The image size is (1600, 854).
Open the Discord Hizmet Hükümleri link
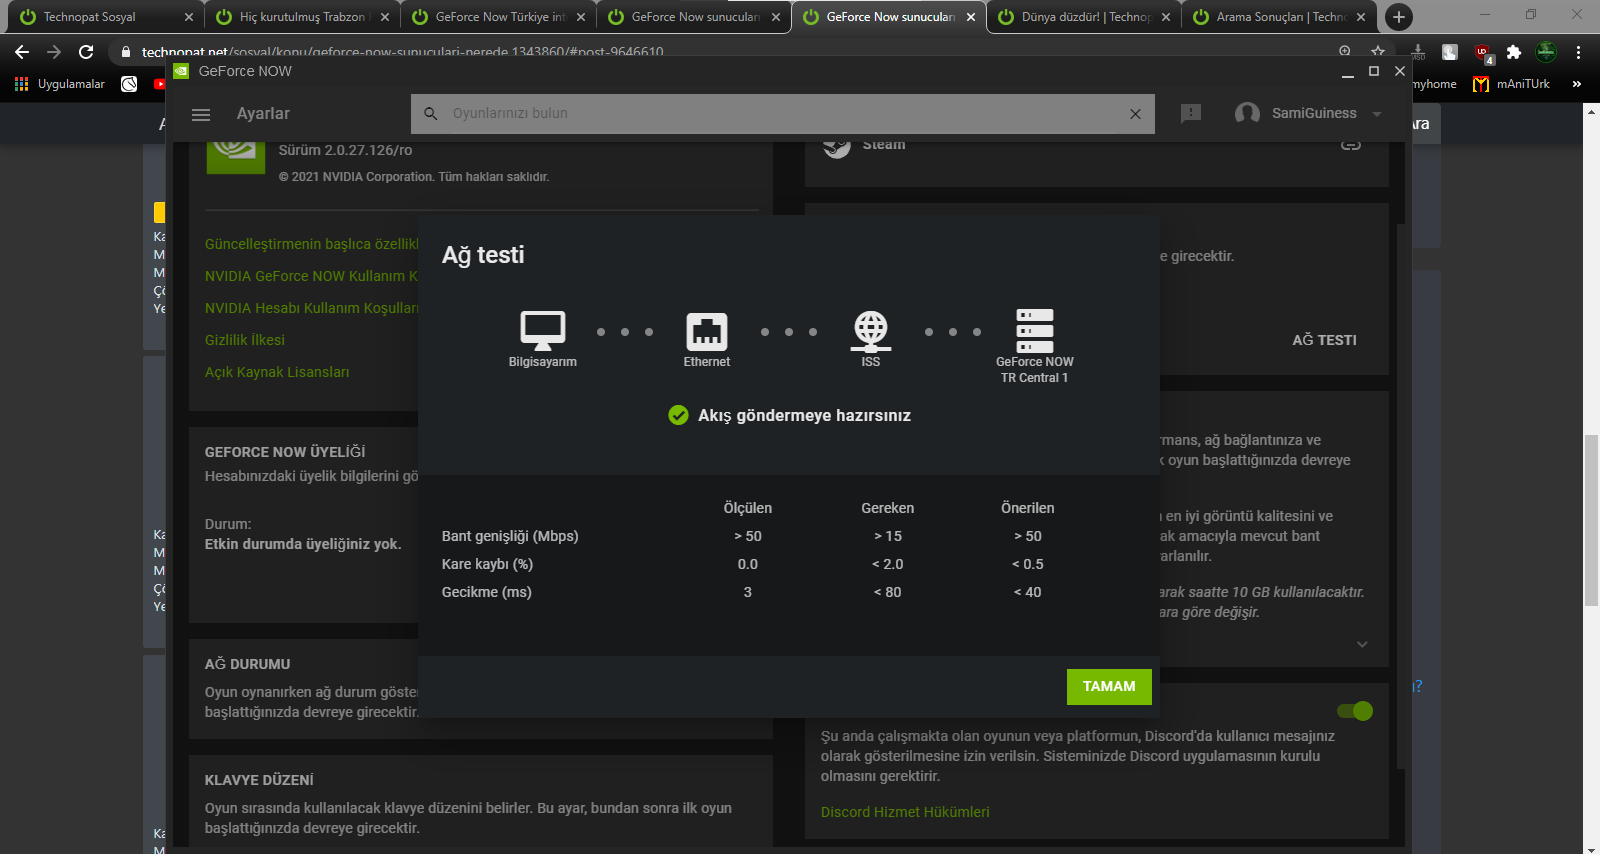click(x=905, y=812)
